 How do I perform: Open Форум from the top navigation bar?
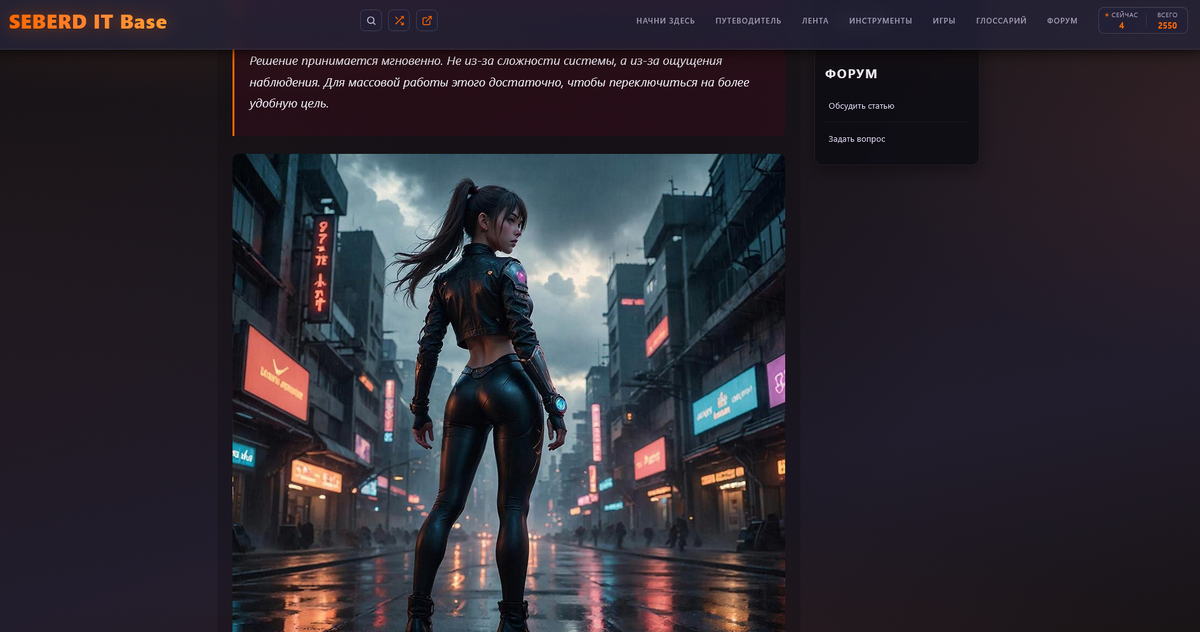tap(1062, 21)
